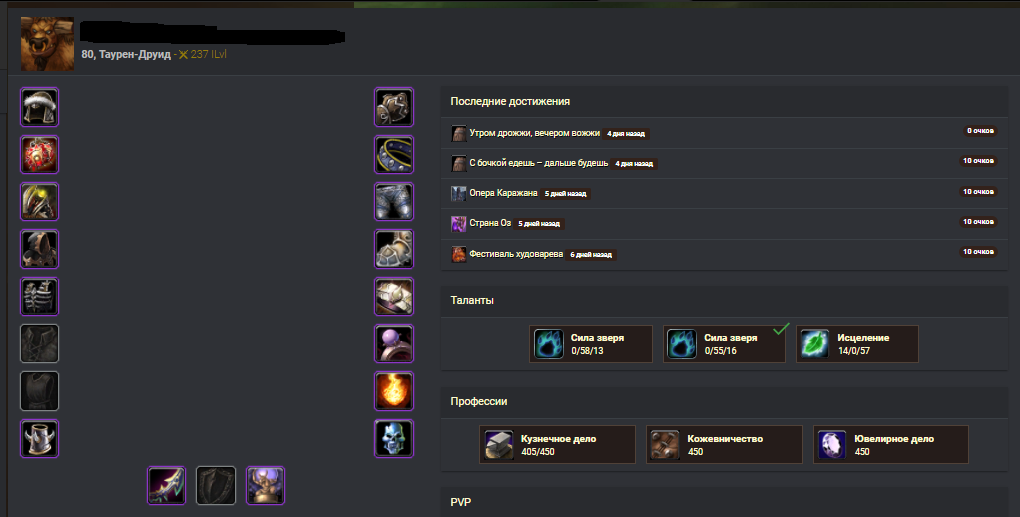
Task: Select active Сила зверя 0/55/16 talent spec
Action: point(724,344)
